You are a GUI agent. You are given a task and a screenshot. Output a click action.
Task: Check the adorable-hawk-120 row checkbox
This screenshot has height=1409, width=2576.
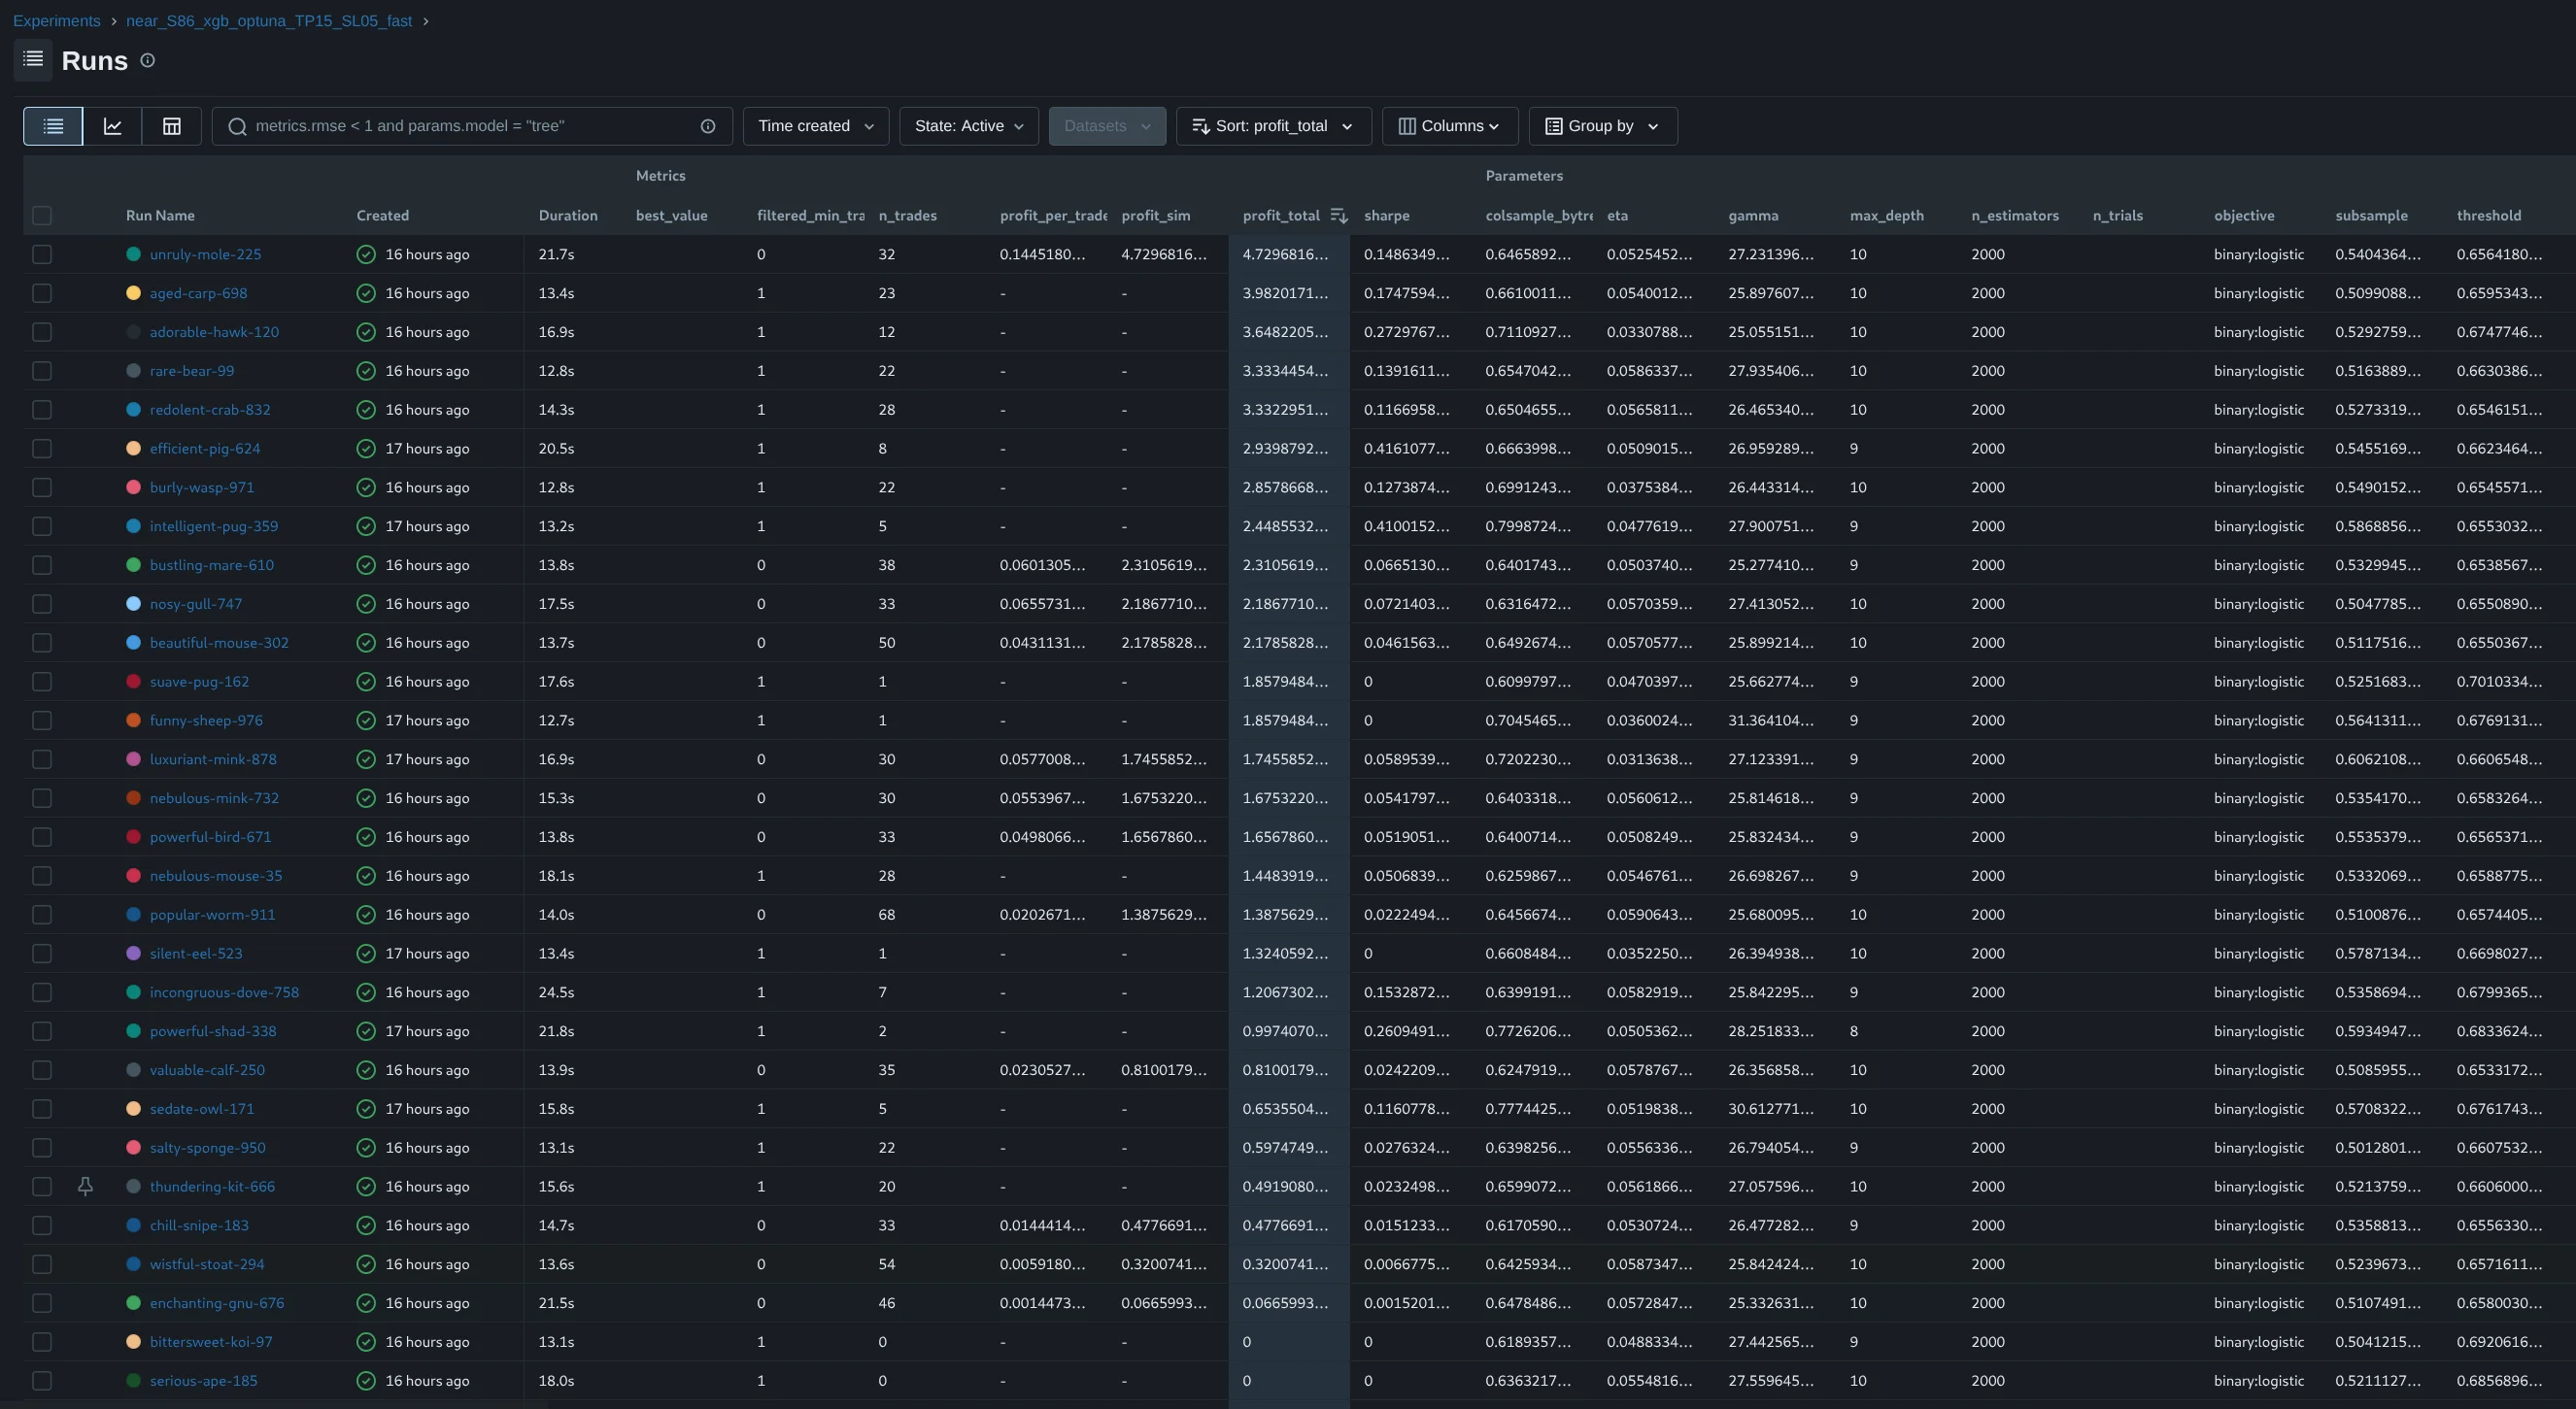42,332
